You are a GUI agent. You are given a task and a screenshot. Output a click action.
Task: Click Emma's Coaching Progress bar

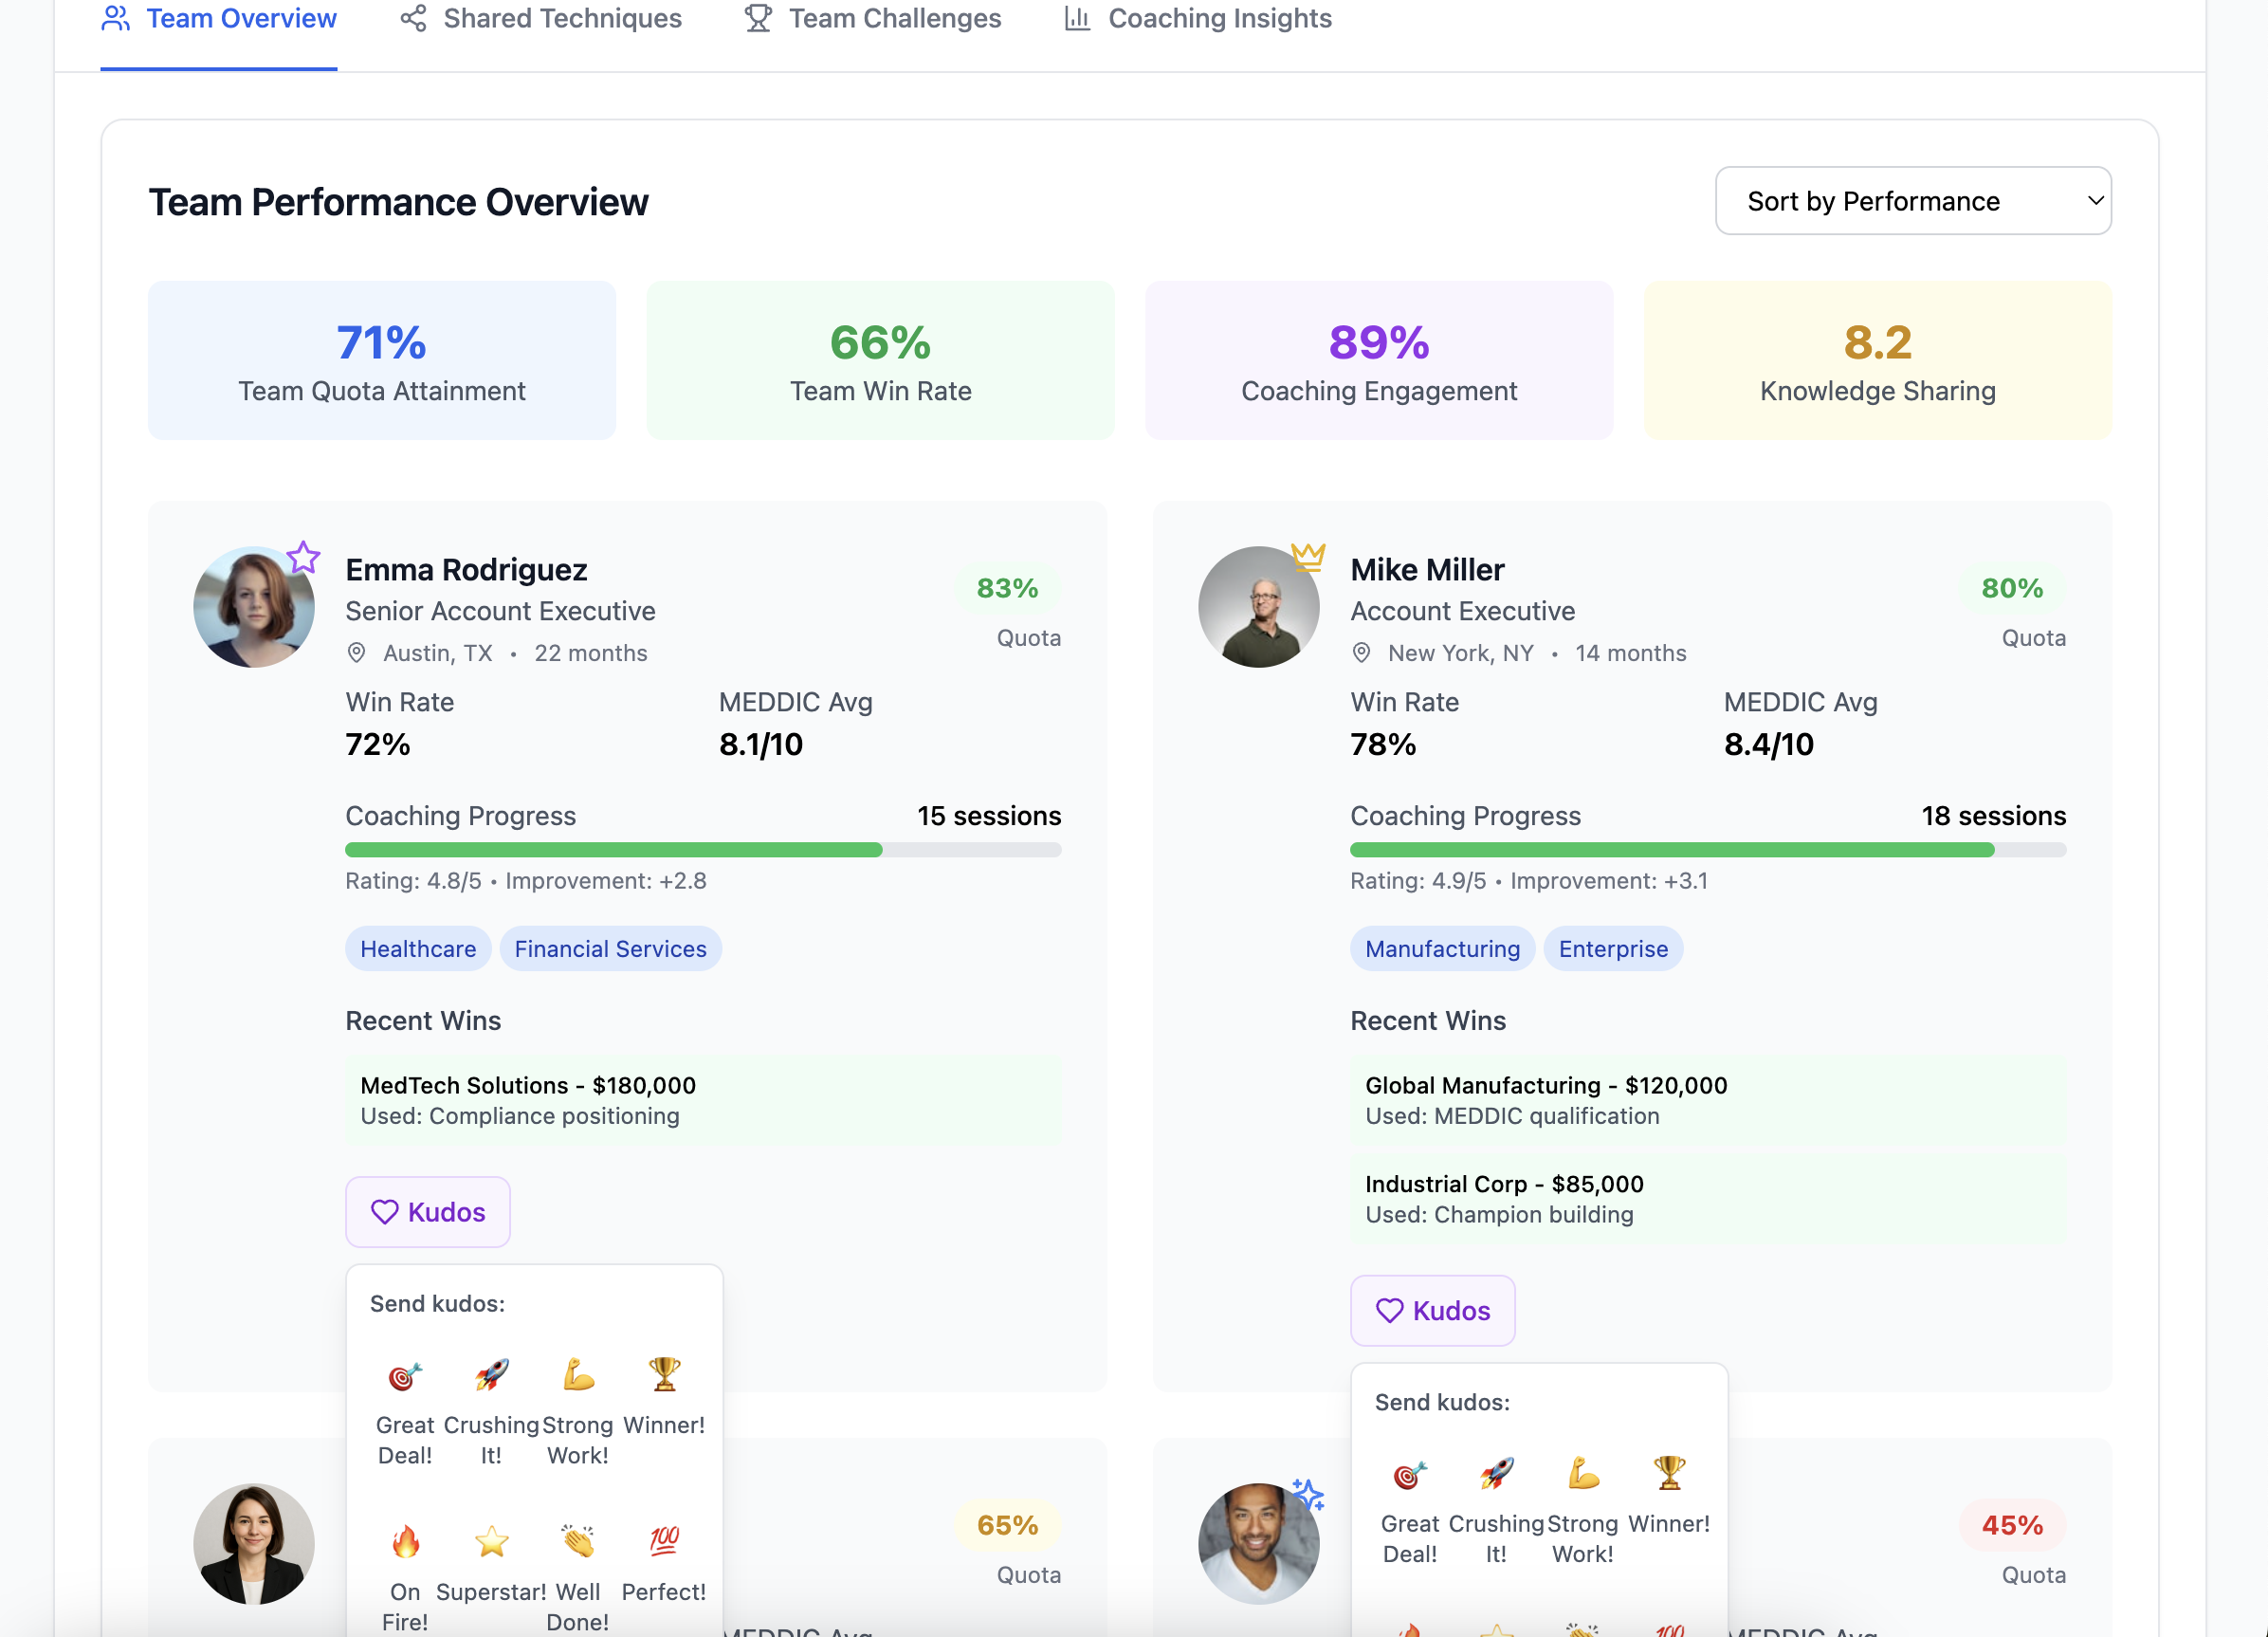pyautogui.click(x=703, y=850)
